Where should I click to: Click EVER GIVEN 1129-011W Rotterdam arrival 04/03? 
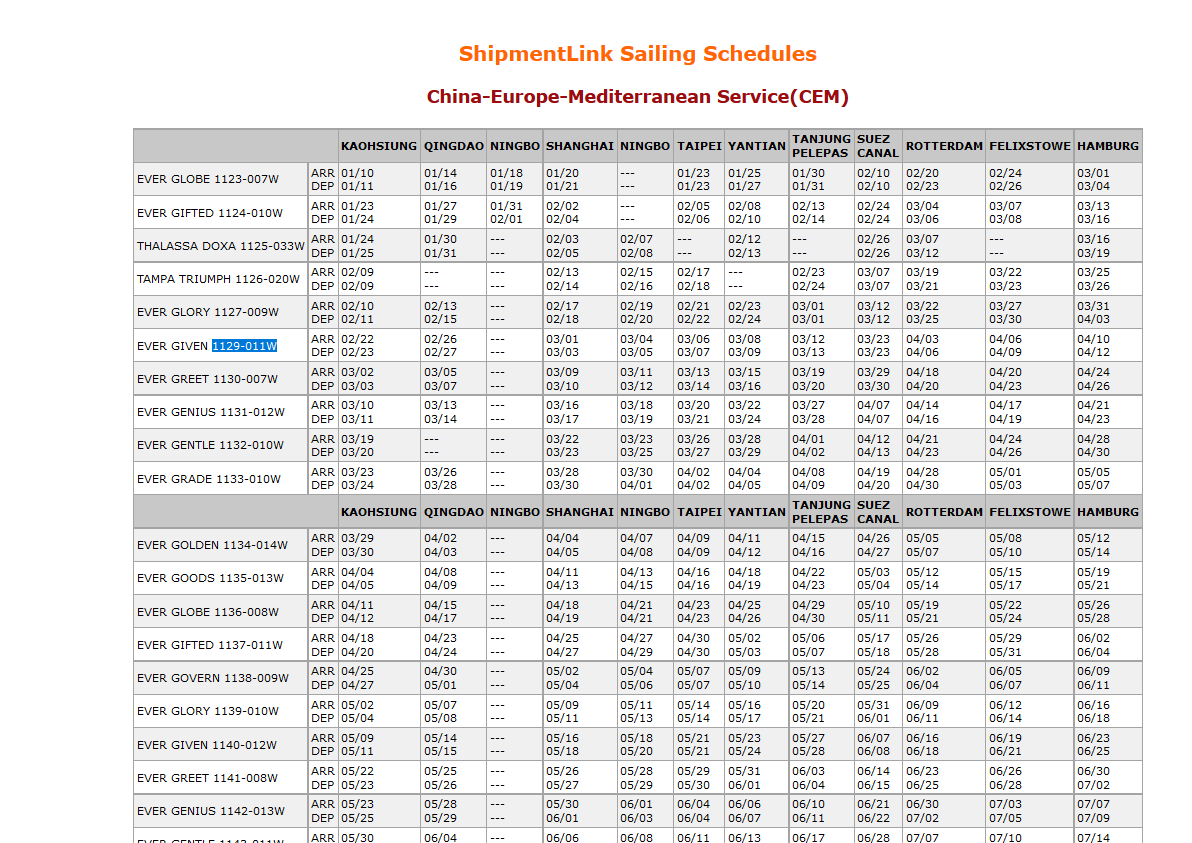tap(922, 339)
